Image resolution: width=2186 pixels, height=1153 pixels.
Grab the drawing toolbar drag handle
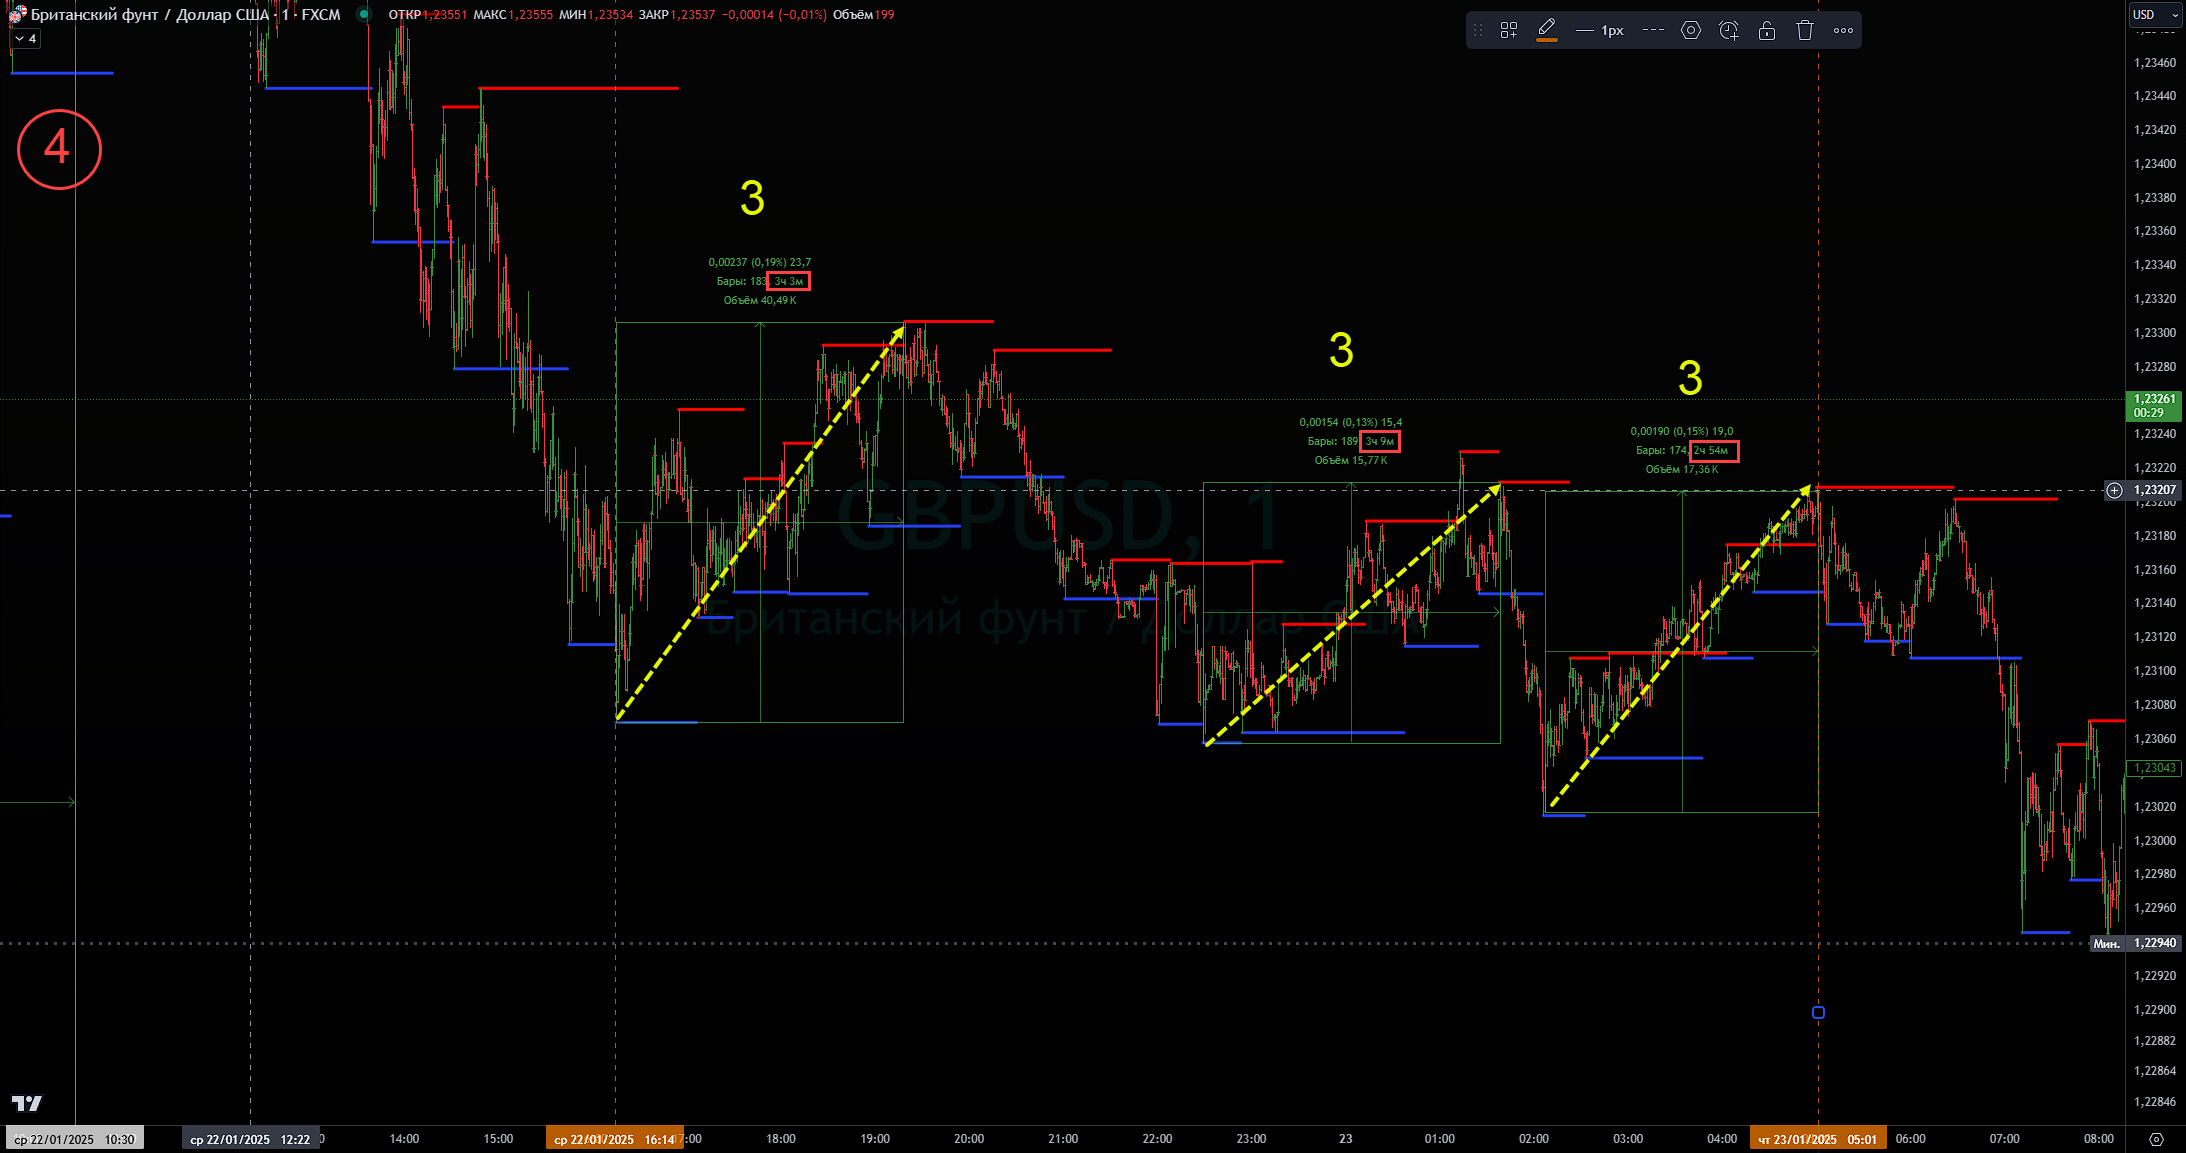(x=1478, y=30)
